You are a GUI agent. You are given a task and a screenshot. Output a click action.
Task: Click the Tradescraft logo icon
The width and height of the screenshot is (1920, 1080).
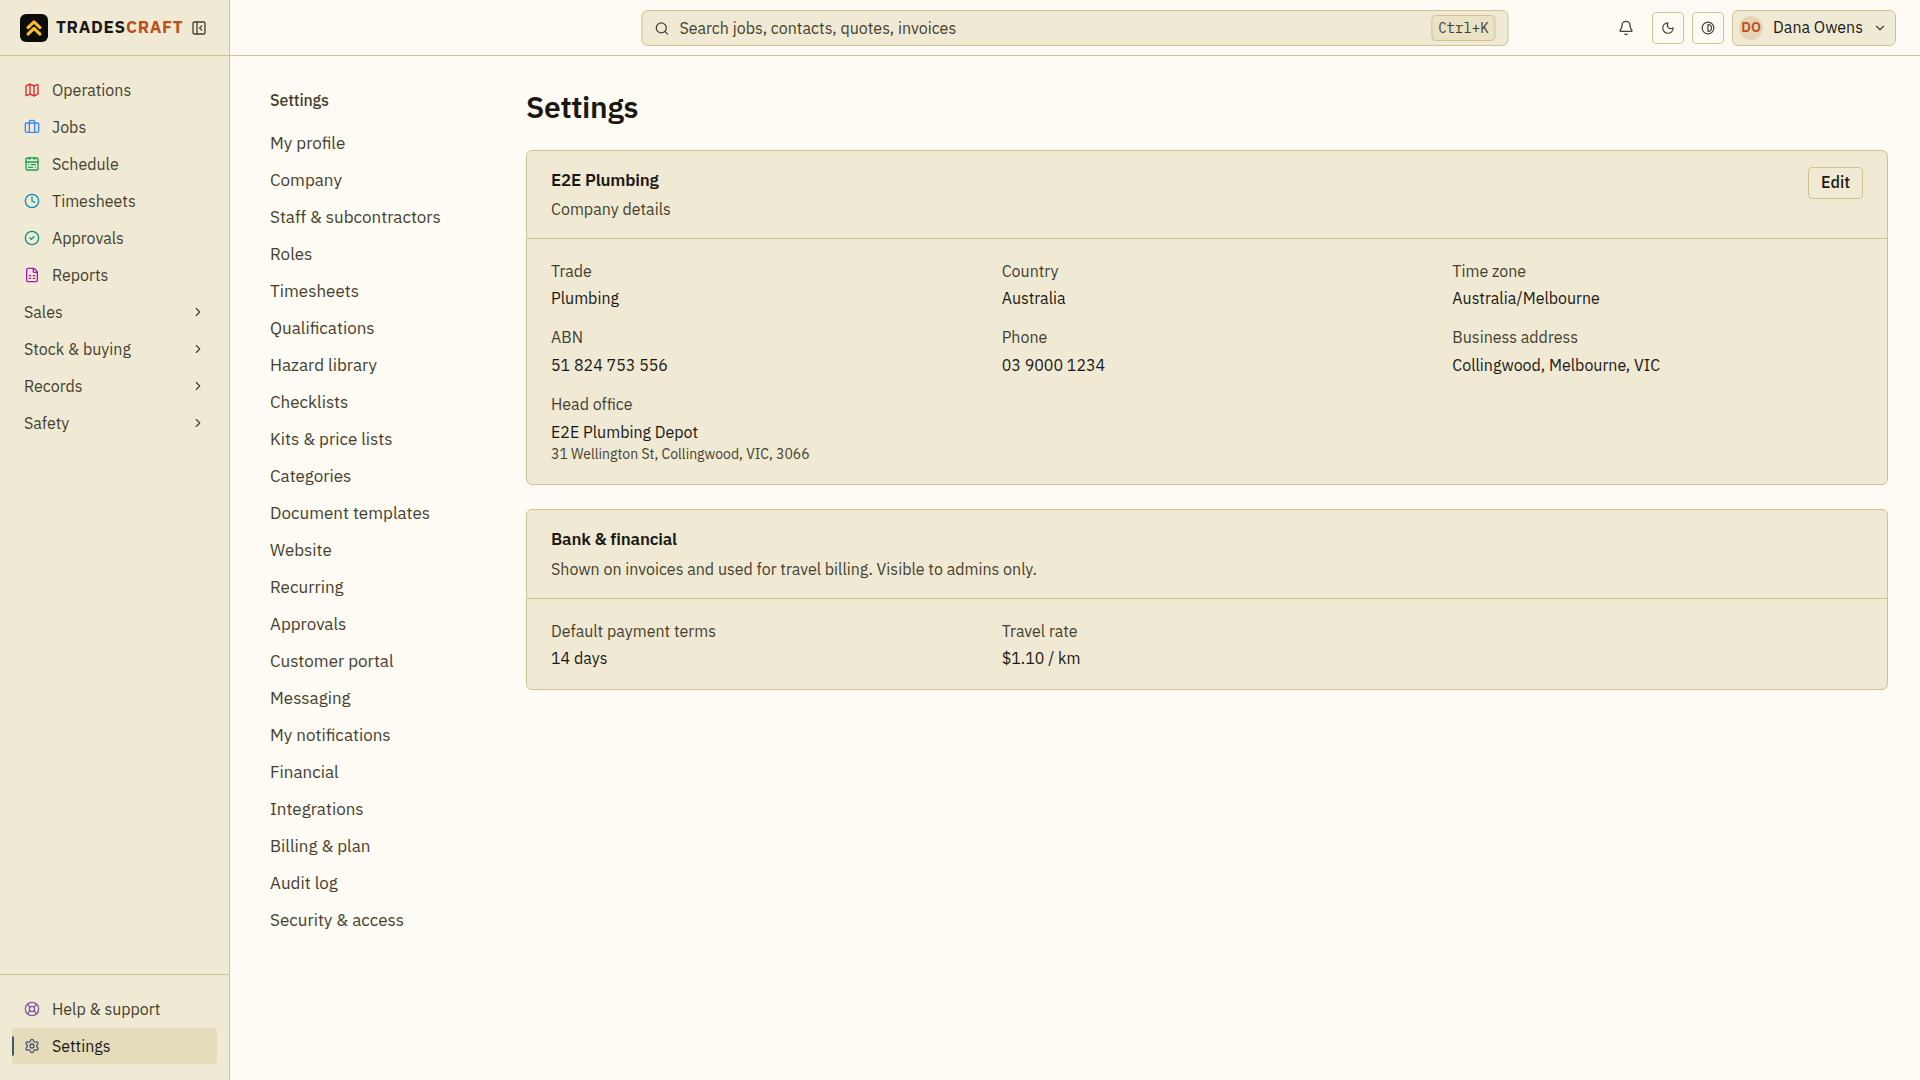(34, 28)
